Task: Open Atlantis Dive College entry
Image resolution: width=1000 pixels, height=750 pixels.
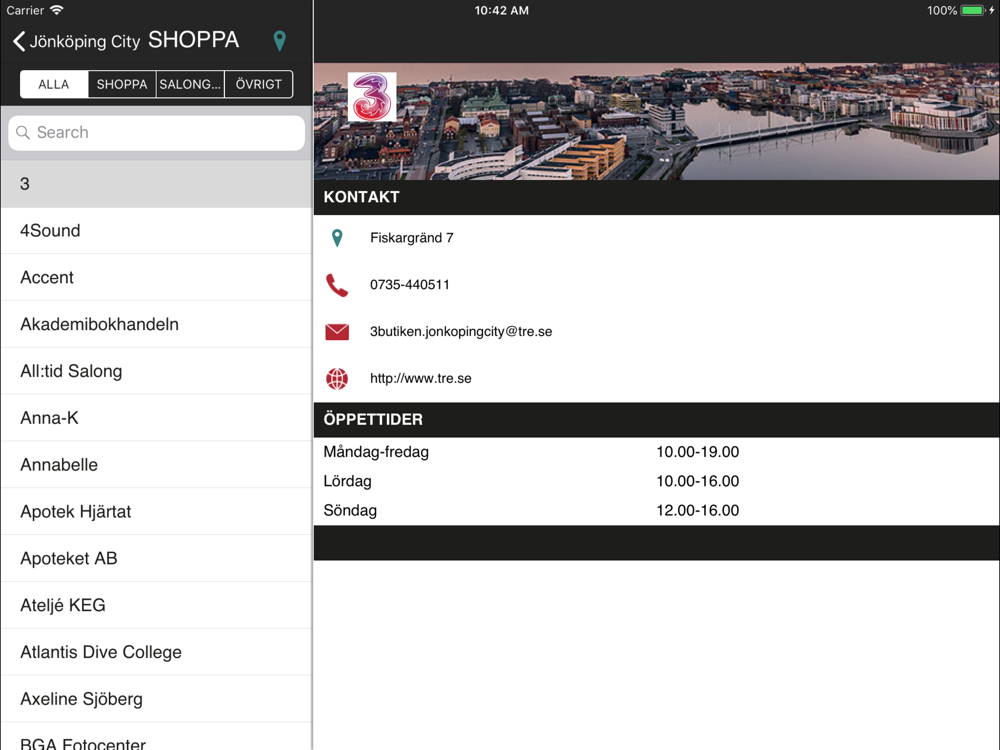Action: click(x=156, y=652)
